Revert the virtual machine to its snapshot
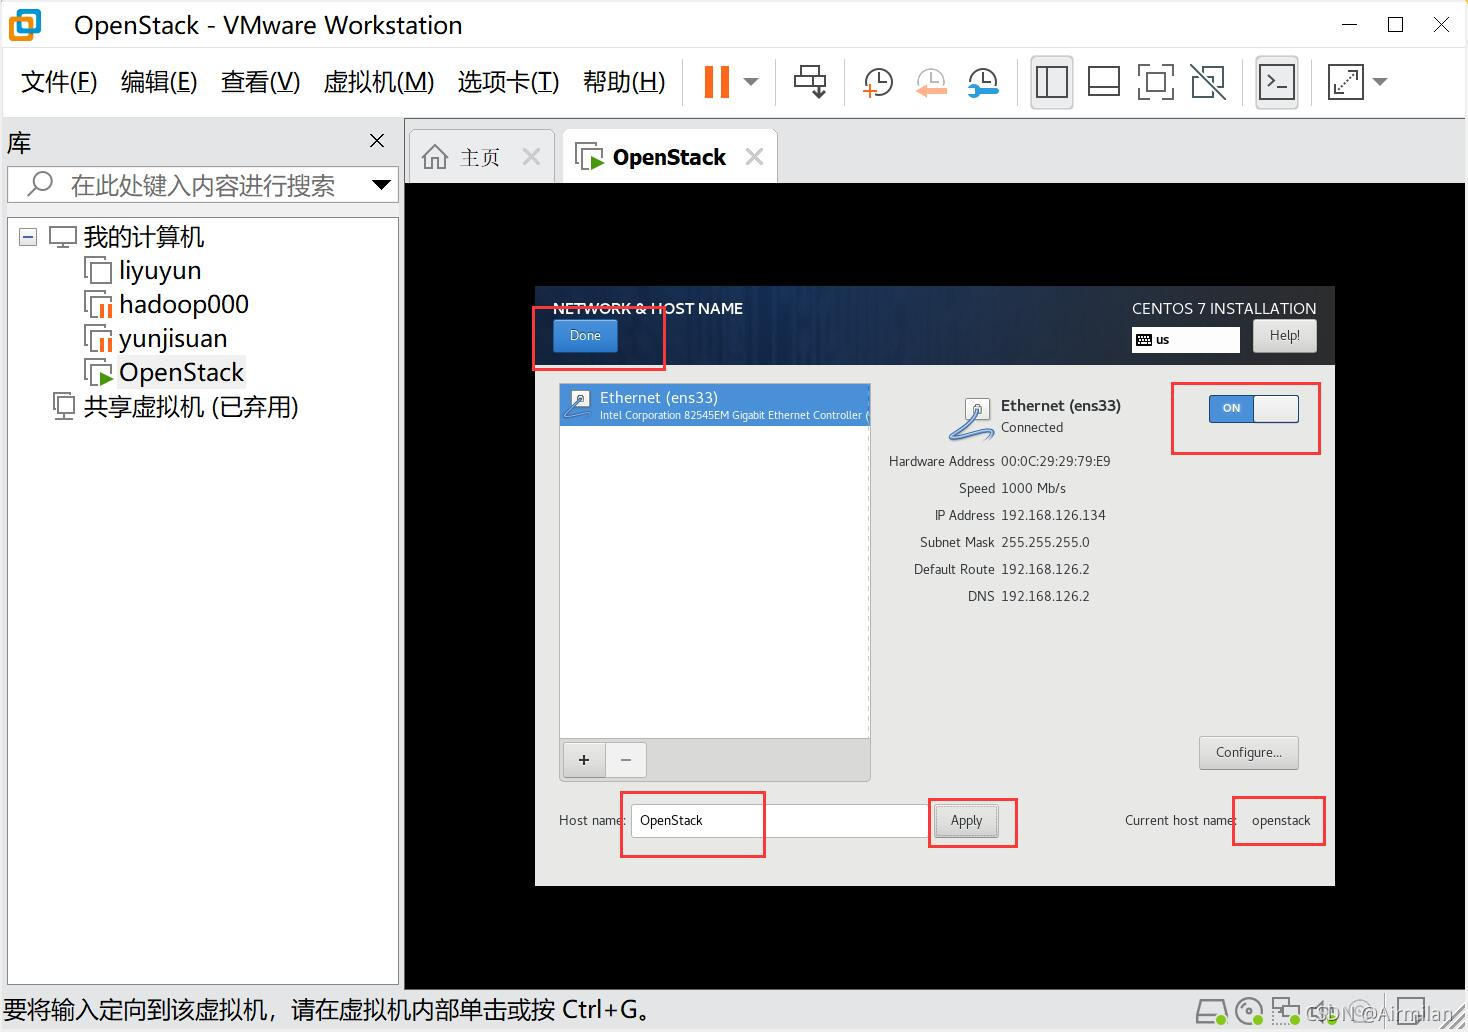Viewport: 1468px width, 1032px height. [931, 82]
